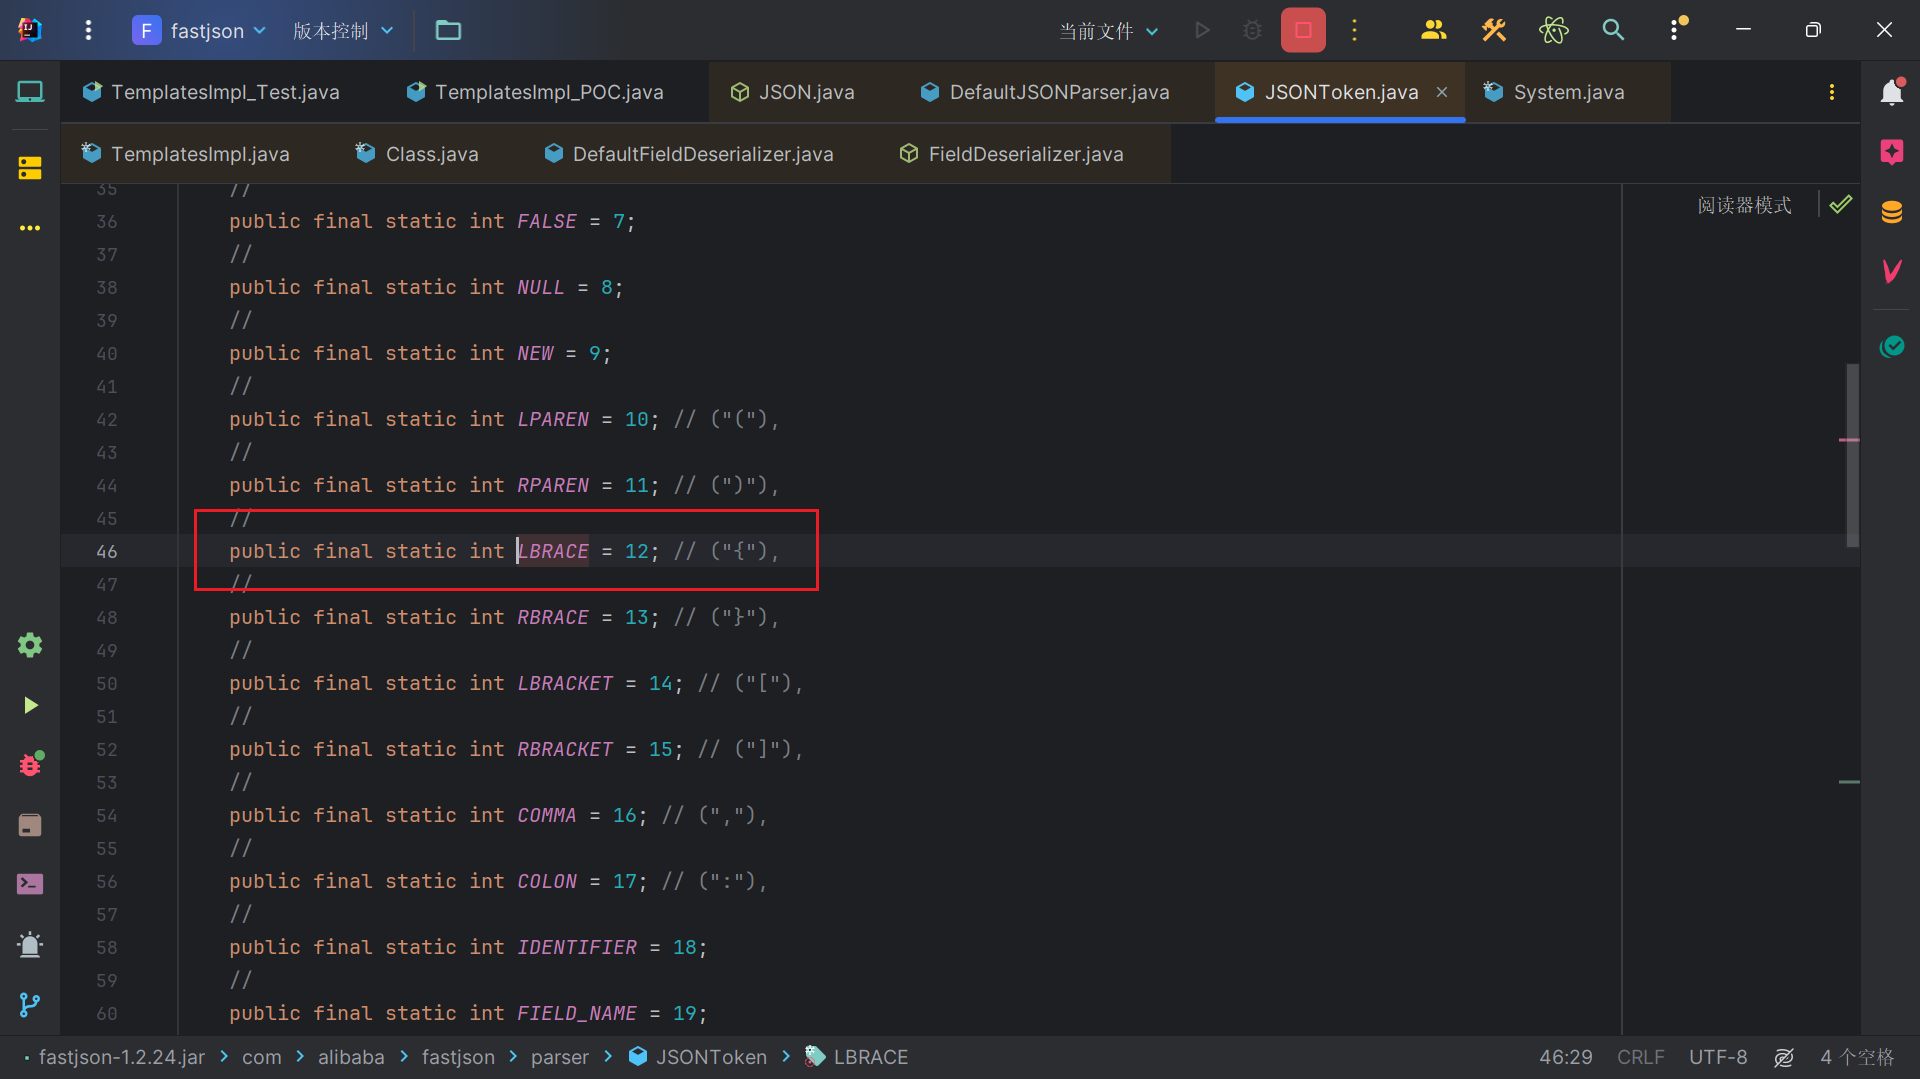This screenshot has width=1920, height=1079.
Task: Click the FIELD_NAME constant on line 60
Action: click(x=577, y=1013)
